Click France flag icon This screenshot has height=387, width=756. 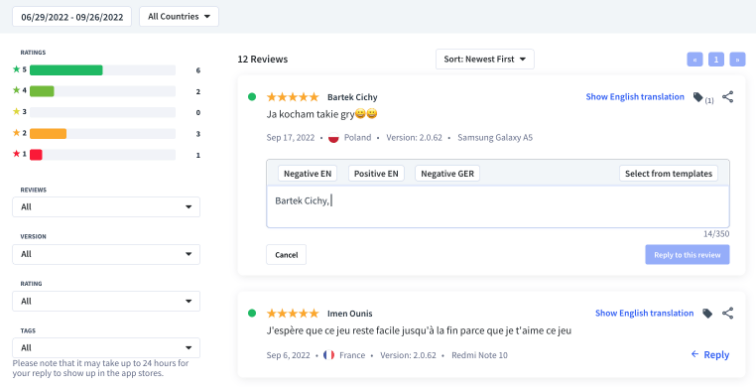click(x=329, y=355)
